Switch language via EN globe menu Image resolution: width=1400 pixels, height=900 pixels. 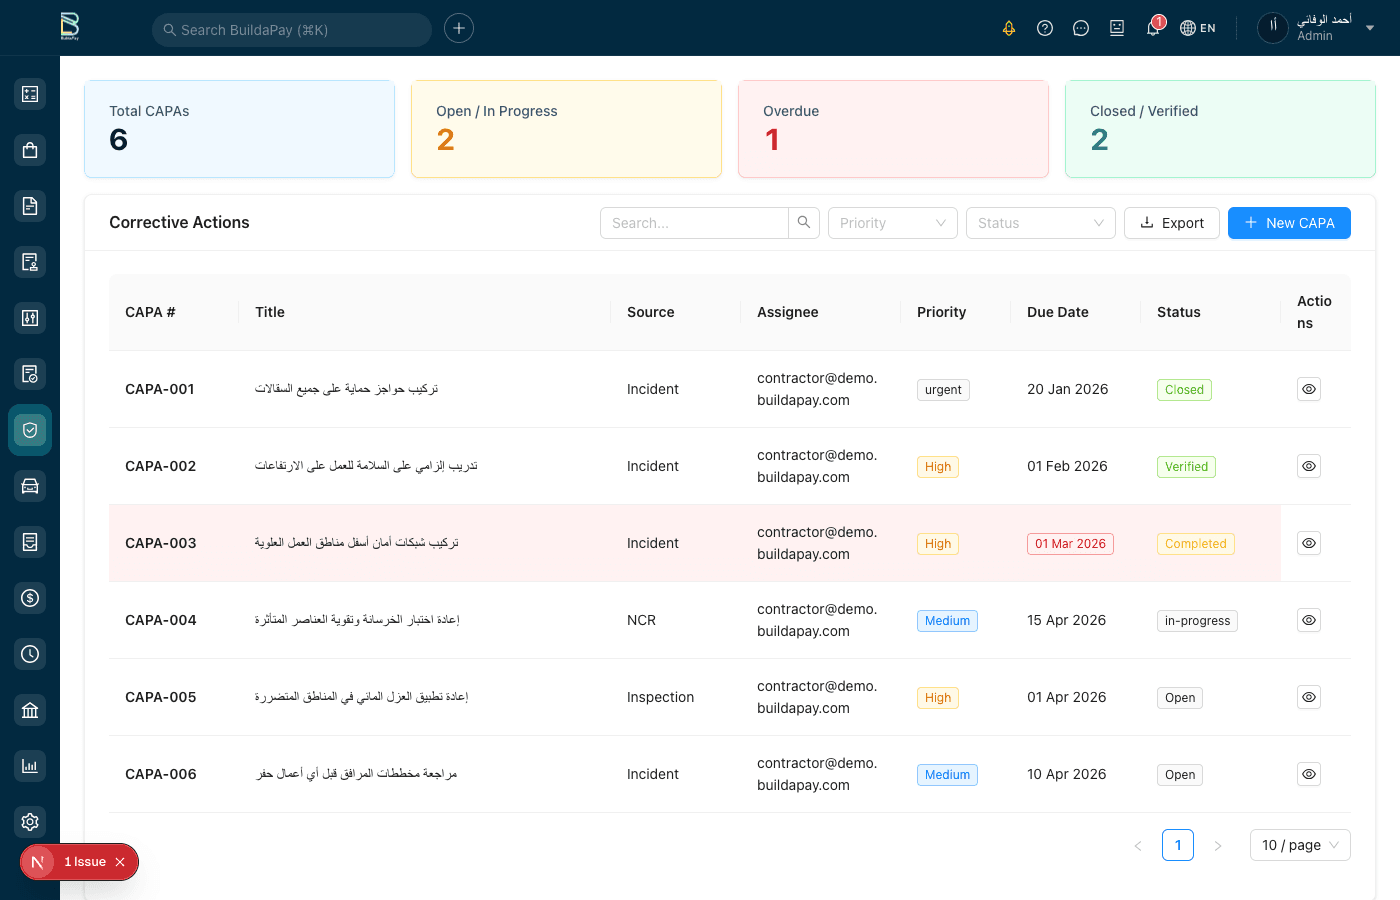click(1198, 28)
